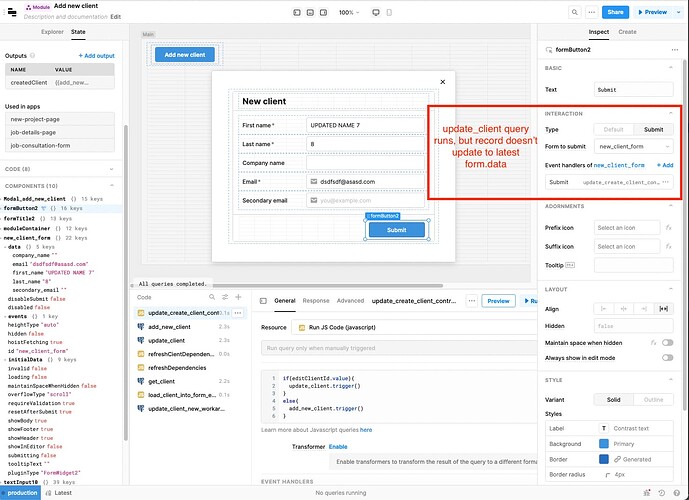Switch to the Explorer tab
This screenshot has width=689, height=500.
pos(52,32)
